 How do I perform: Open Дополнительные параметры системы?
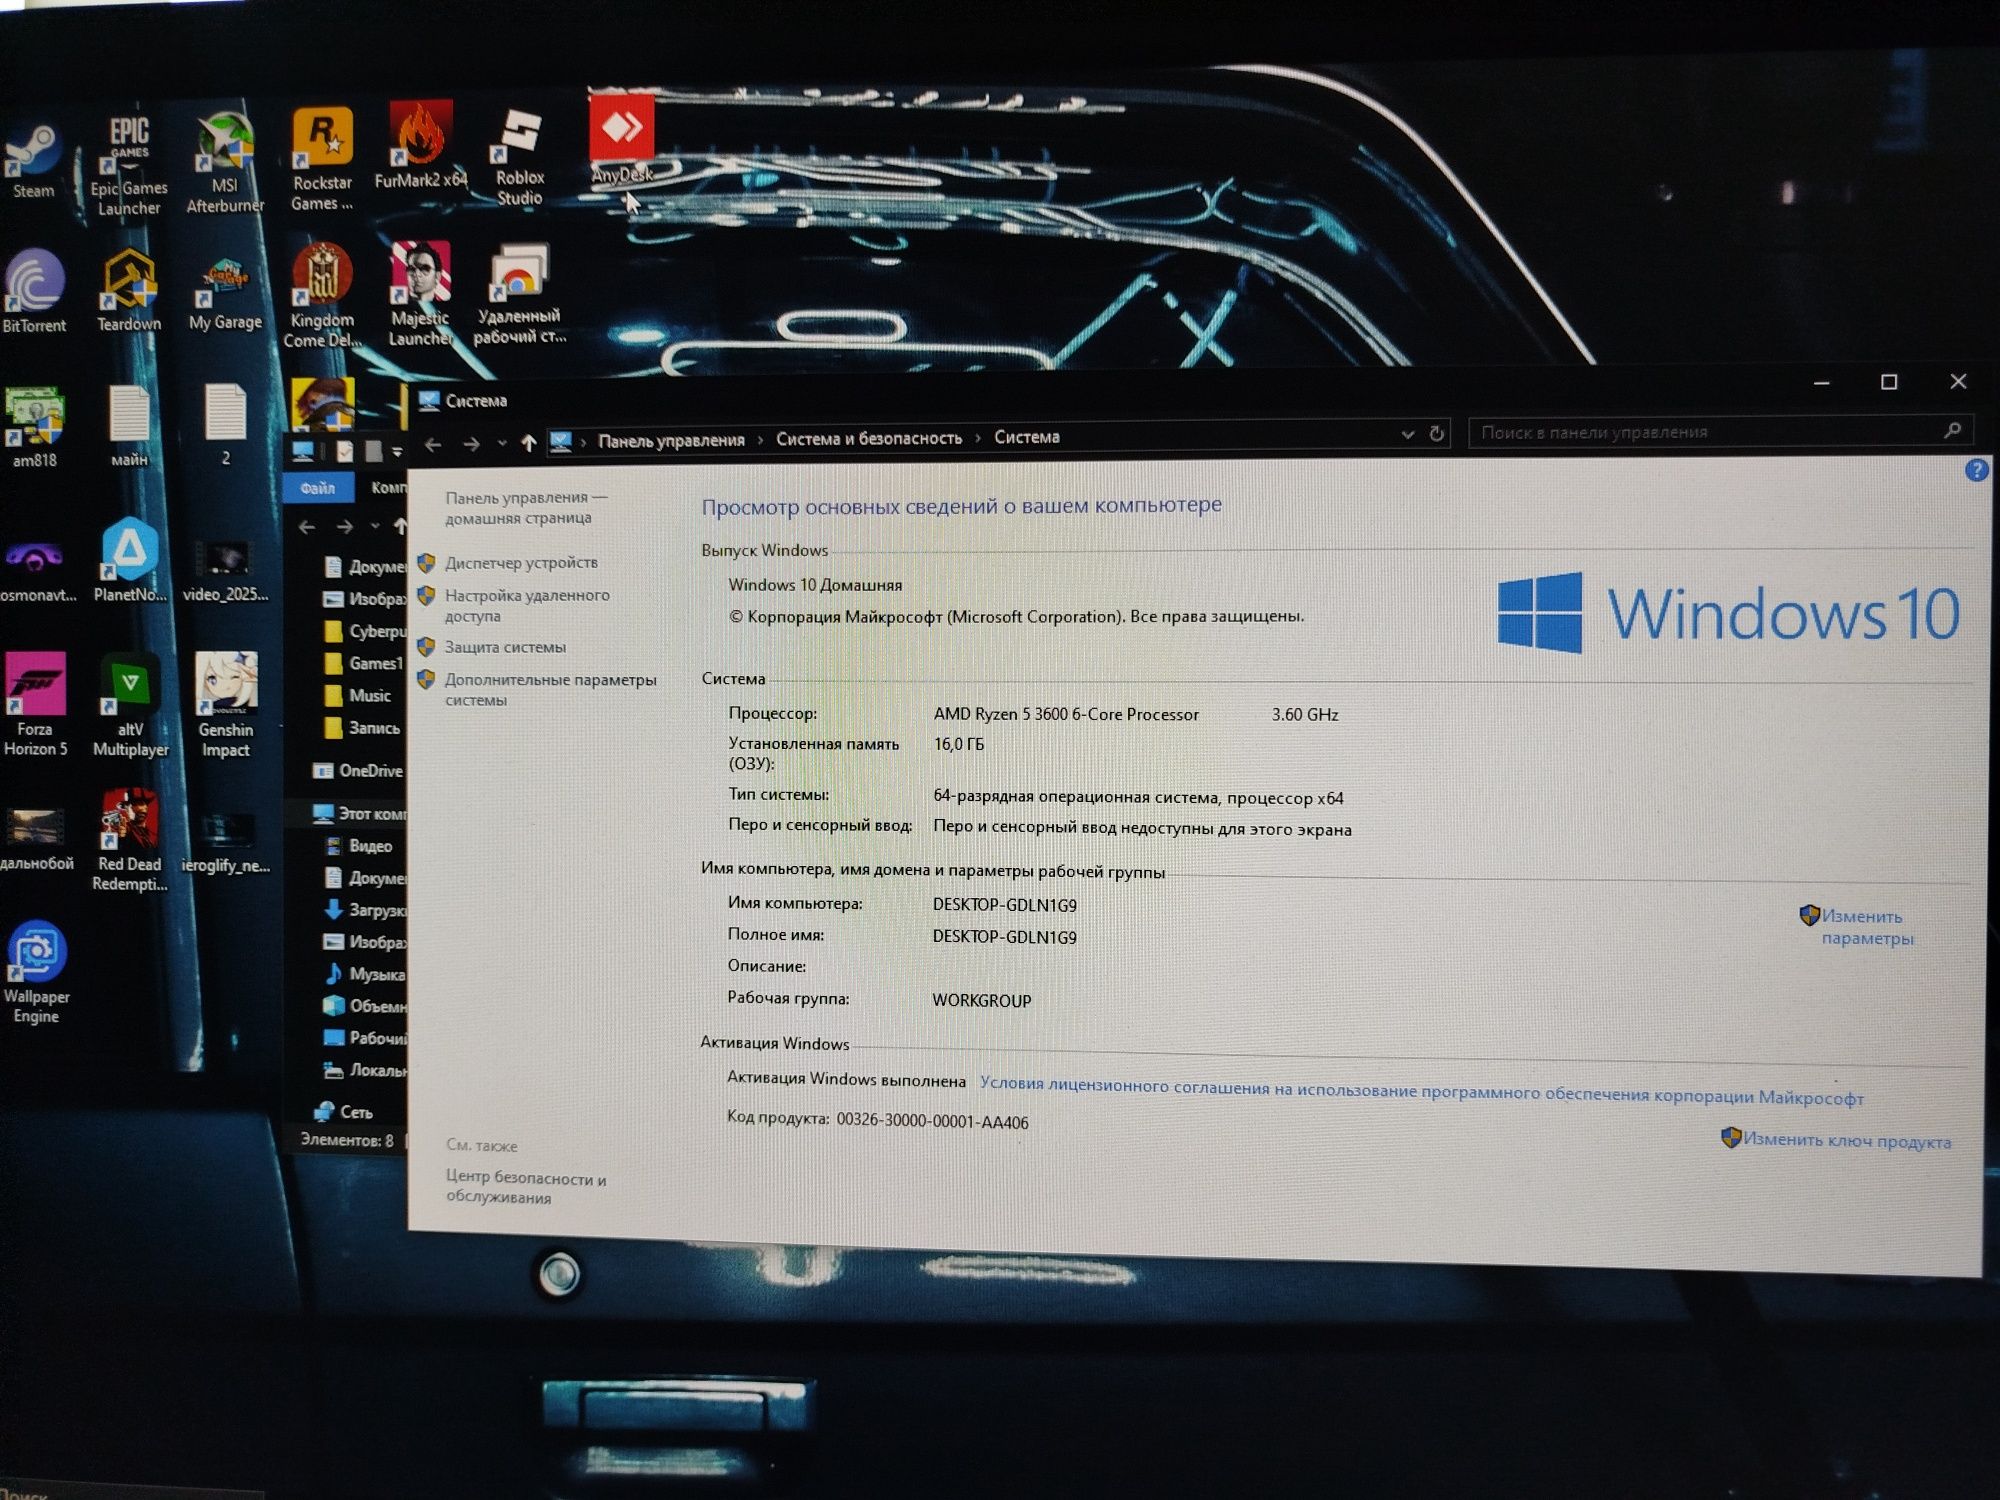tap(550, 689)
